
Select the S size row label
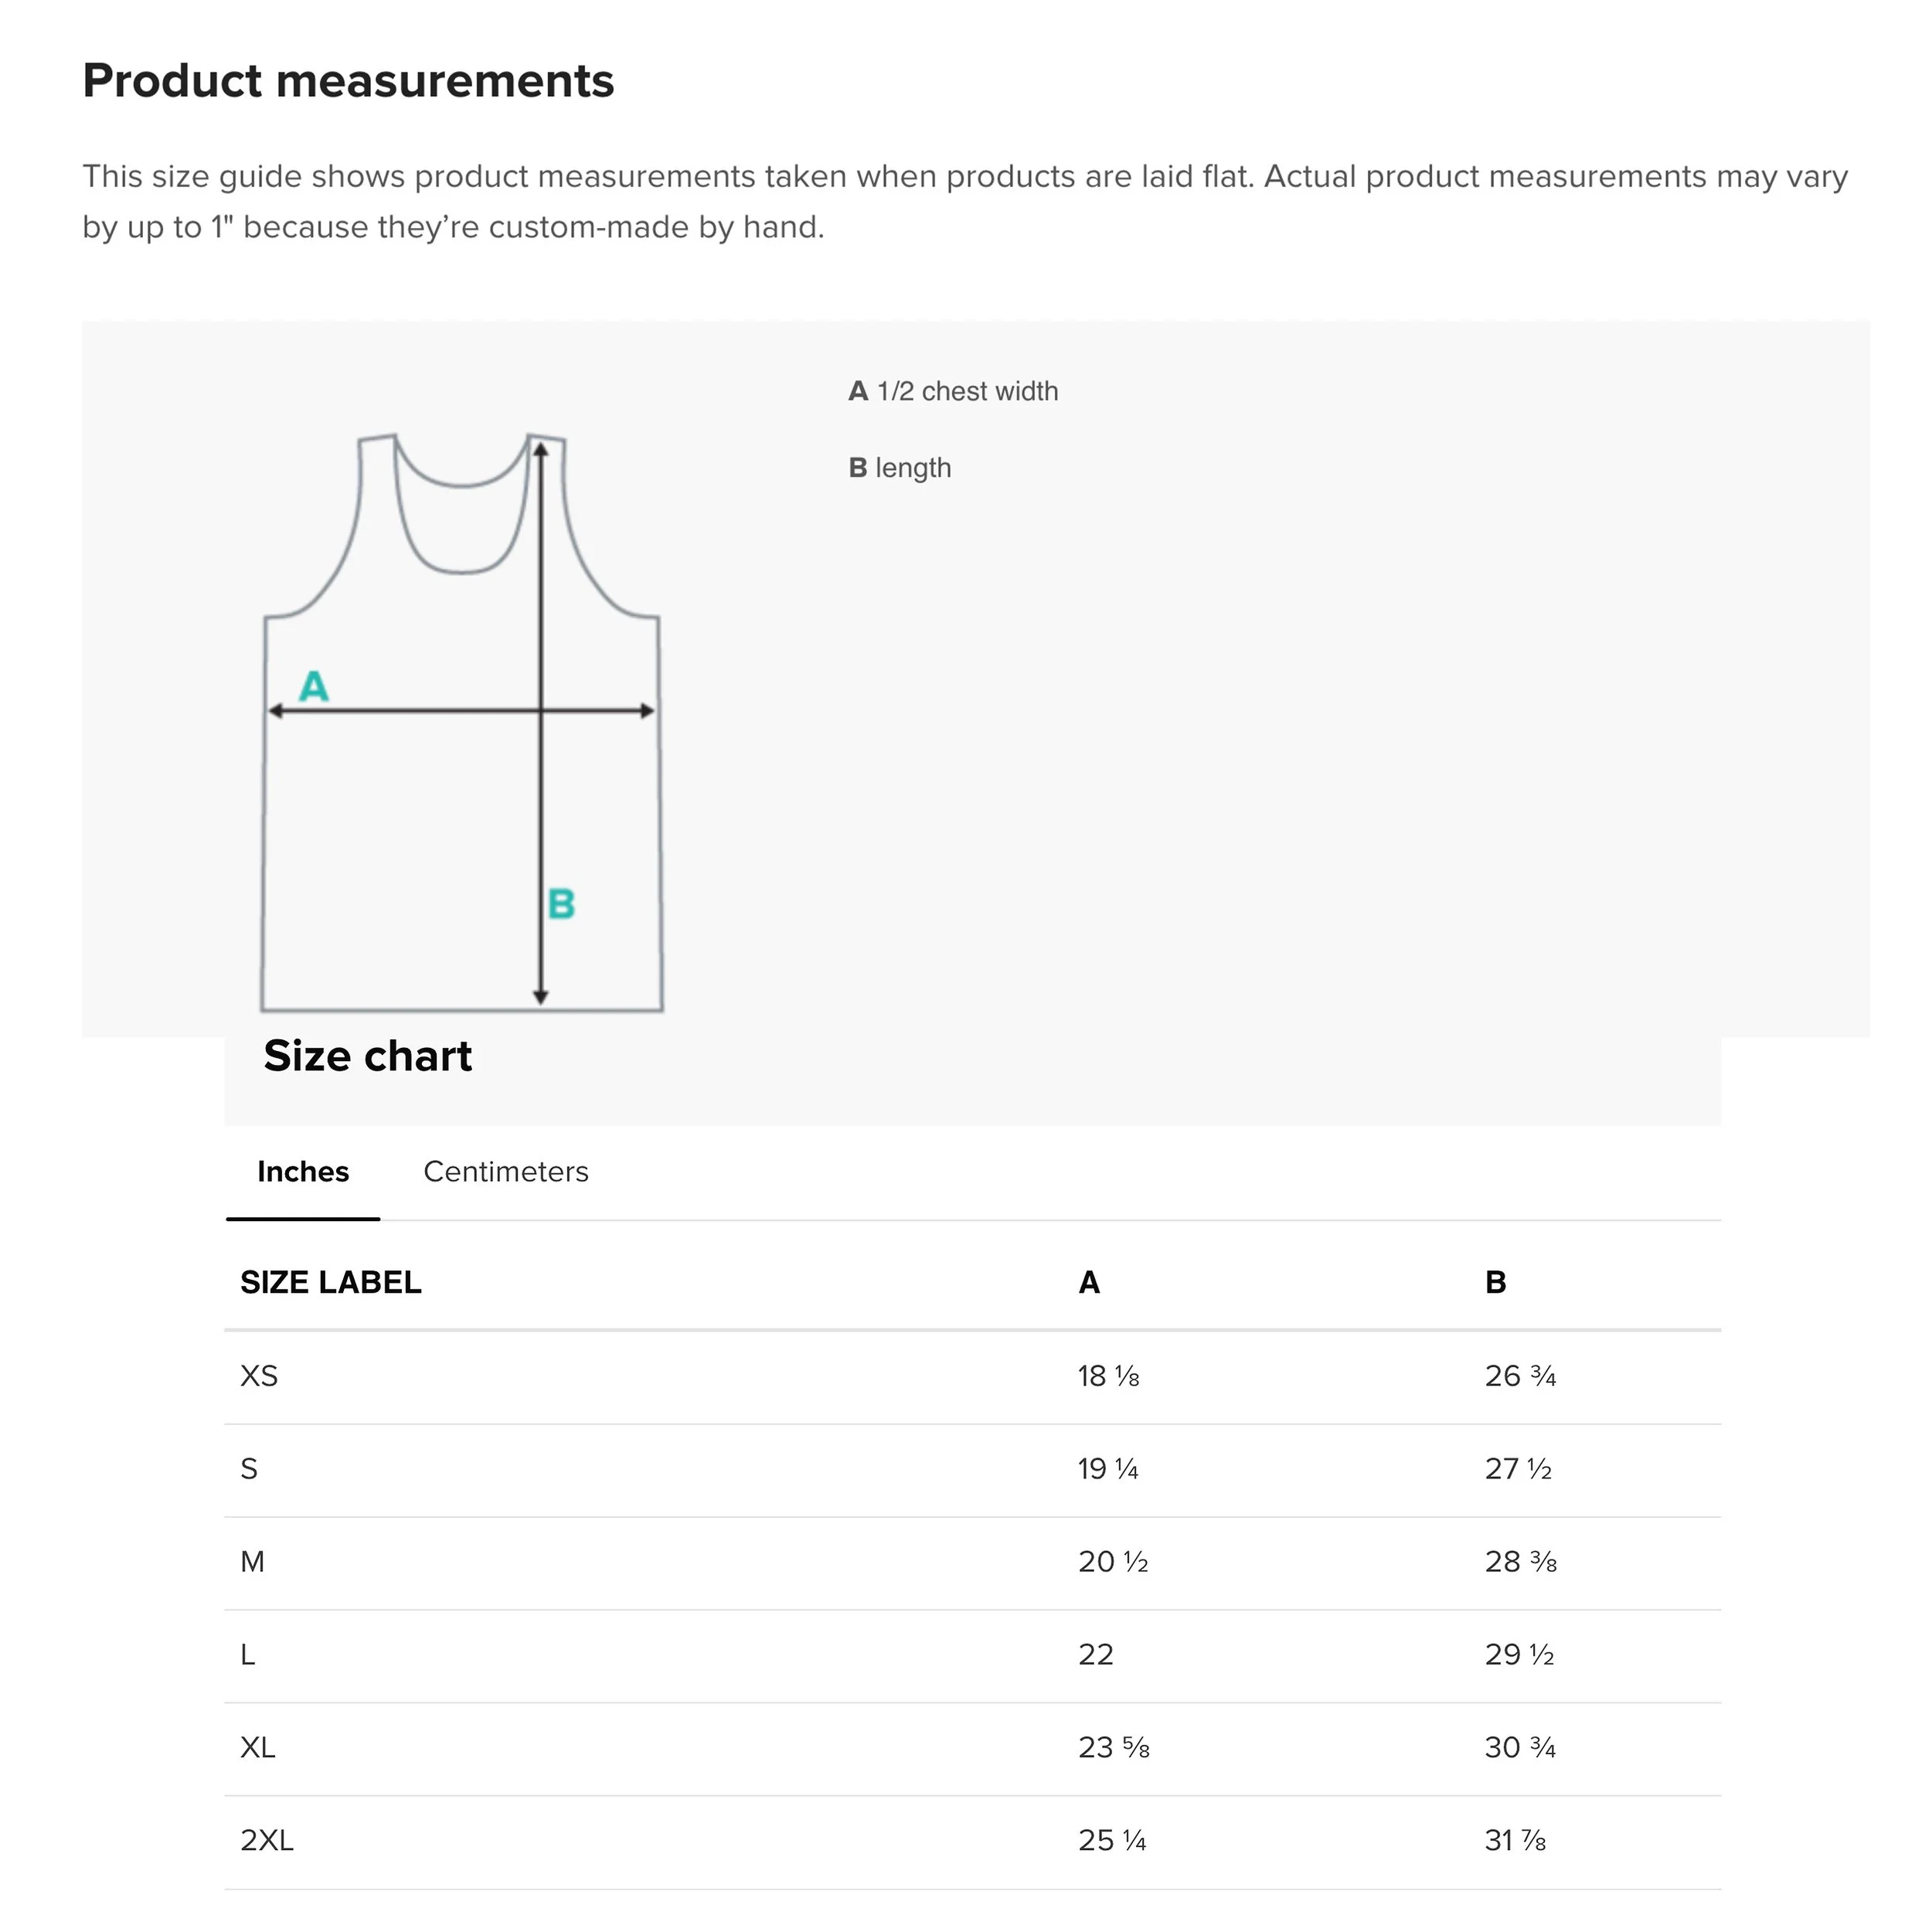point(249,1469)
